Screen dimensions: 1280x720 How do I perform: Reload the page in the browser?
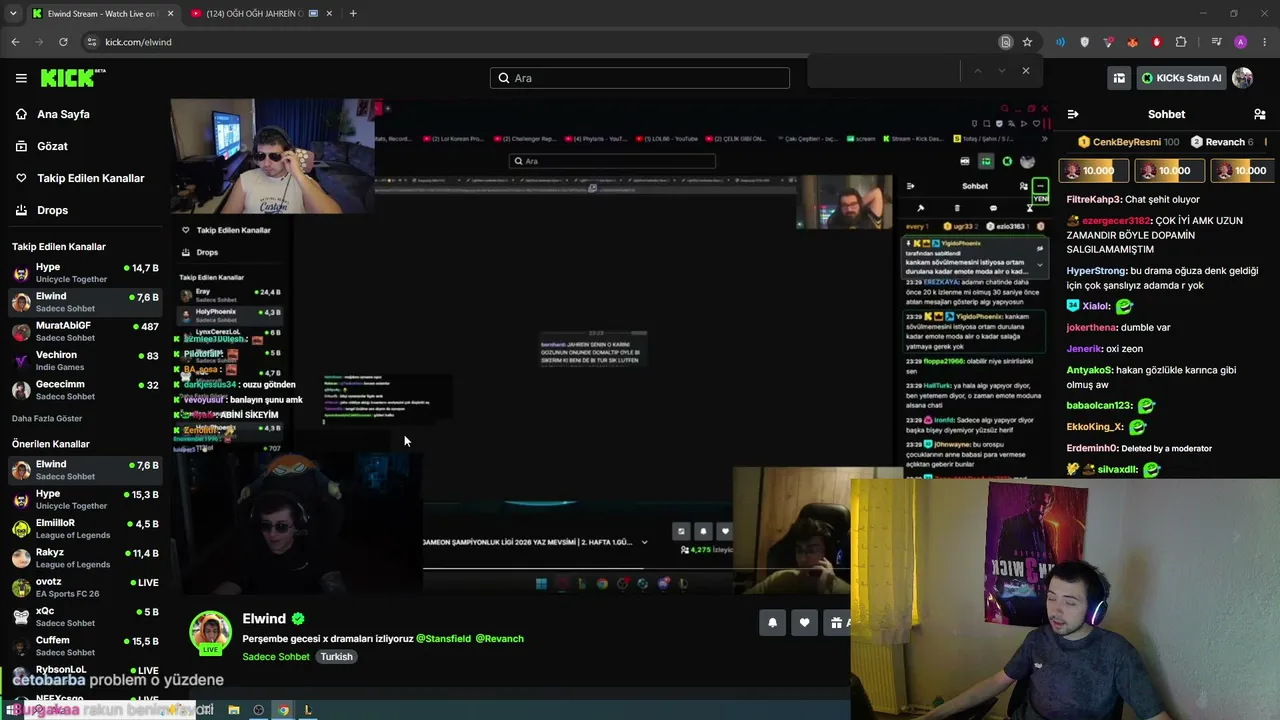click(x=63, y=42)
